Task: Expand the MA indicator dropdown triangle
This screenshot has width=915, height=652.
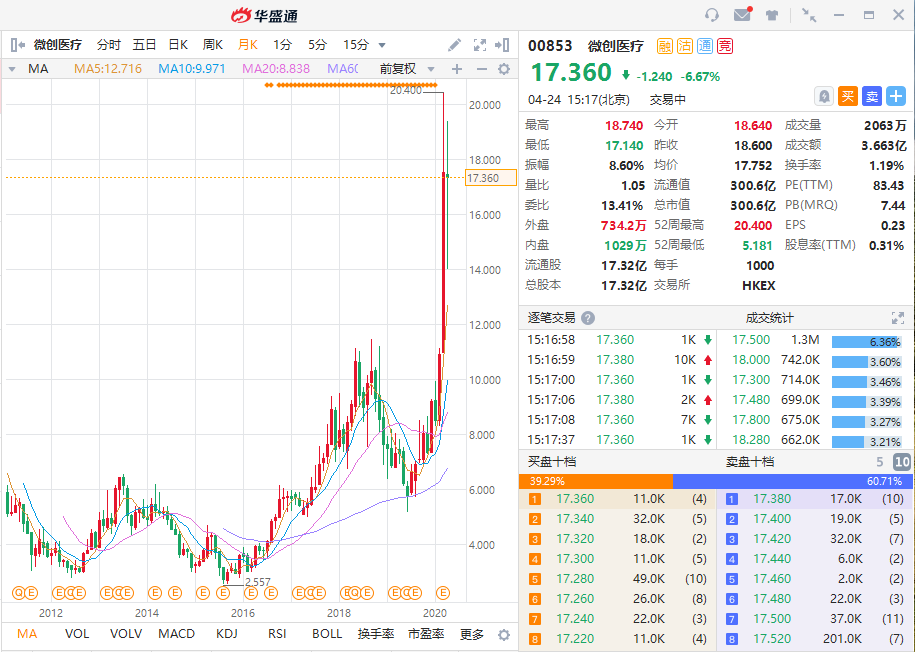Action: (x=12, y=69)
